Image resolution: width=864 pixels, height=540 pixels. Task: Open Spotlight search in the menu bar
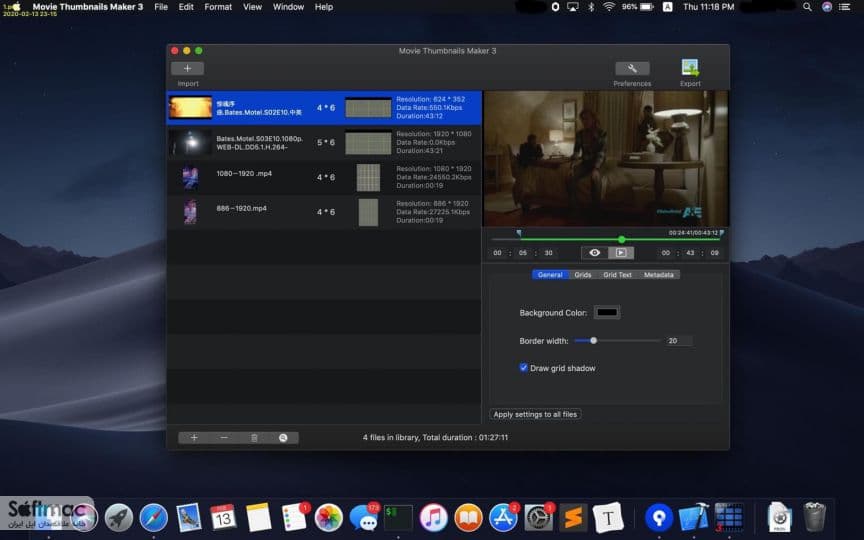(807, 7)
